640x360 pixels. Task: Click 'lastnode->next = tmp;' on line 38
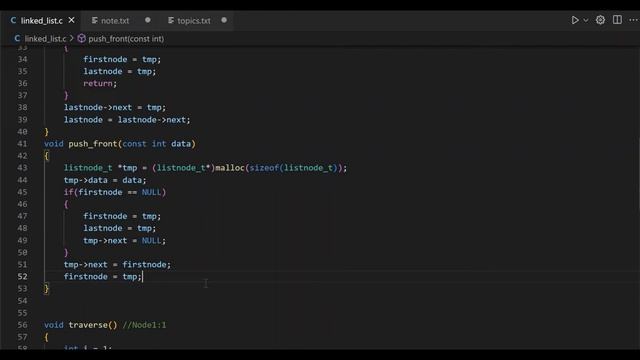pyautogui.click(x=115, y=107)
